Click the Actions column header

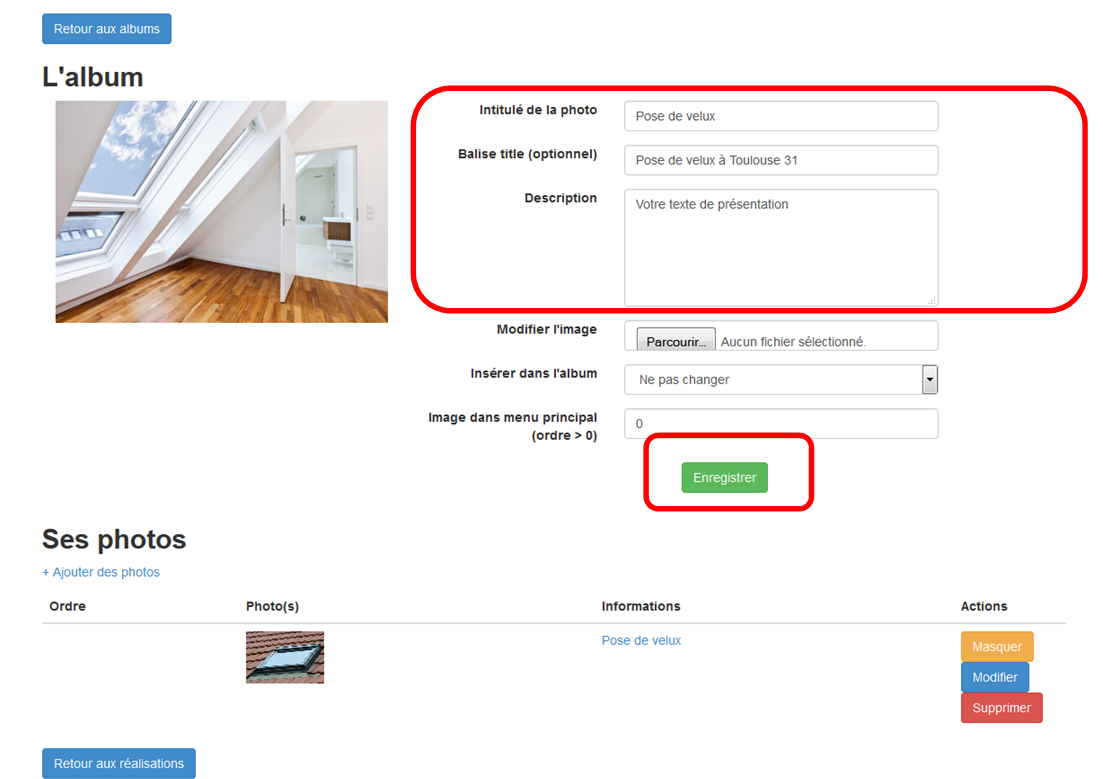coord(984,607)
